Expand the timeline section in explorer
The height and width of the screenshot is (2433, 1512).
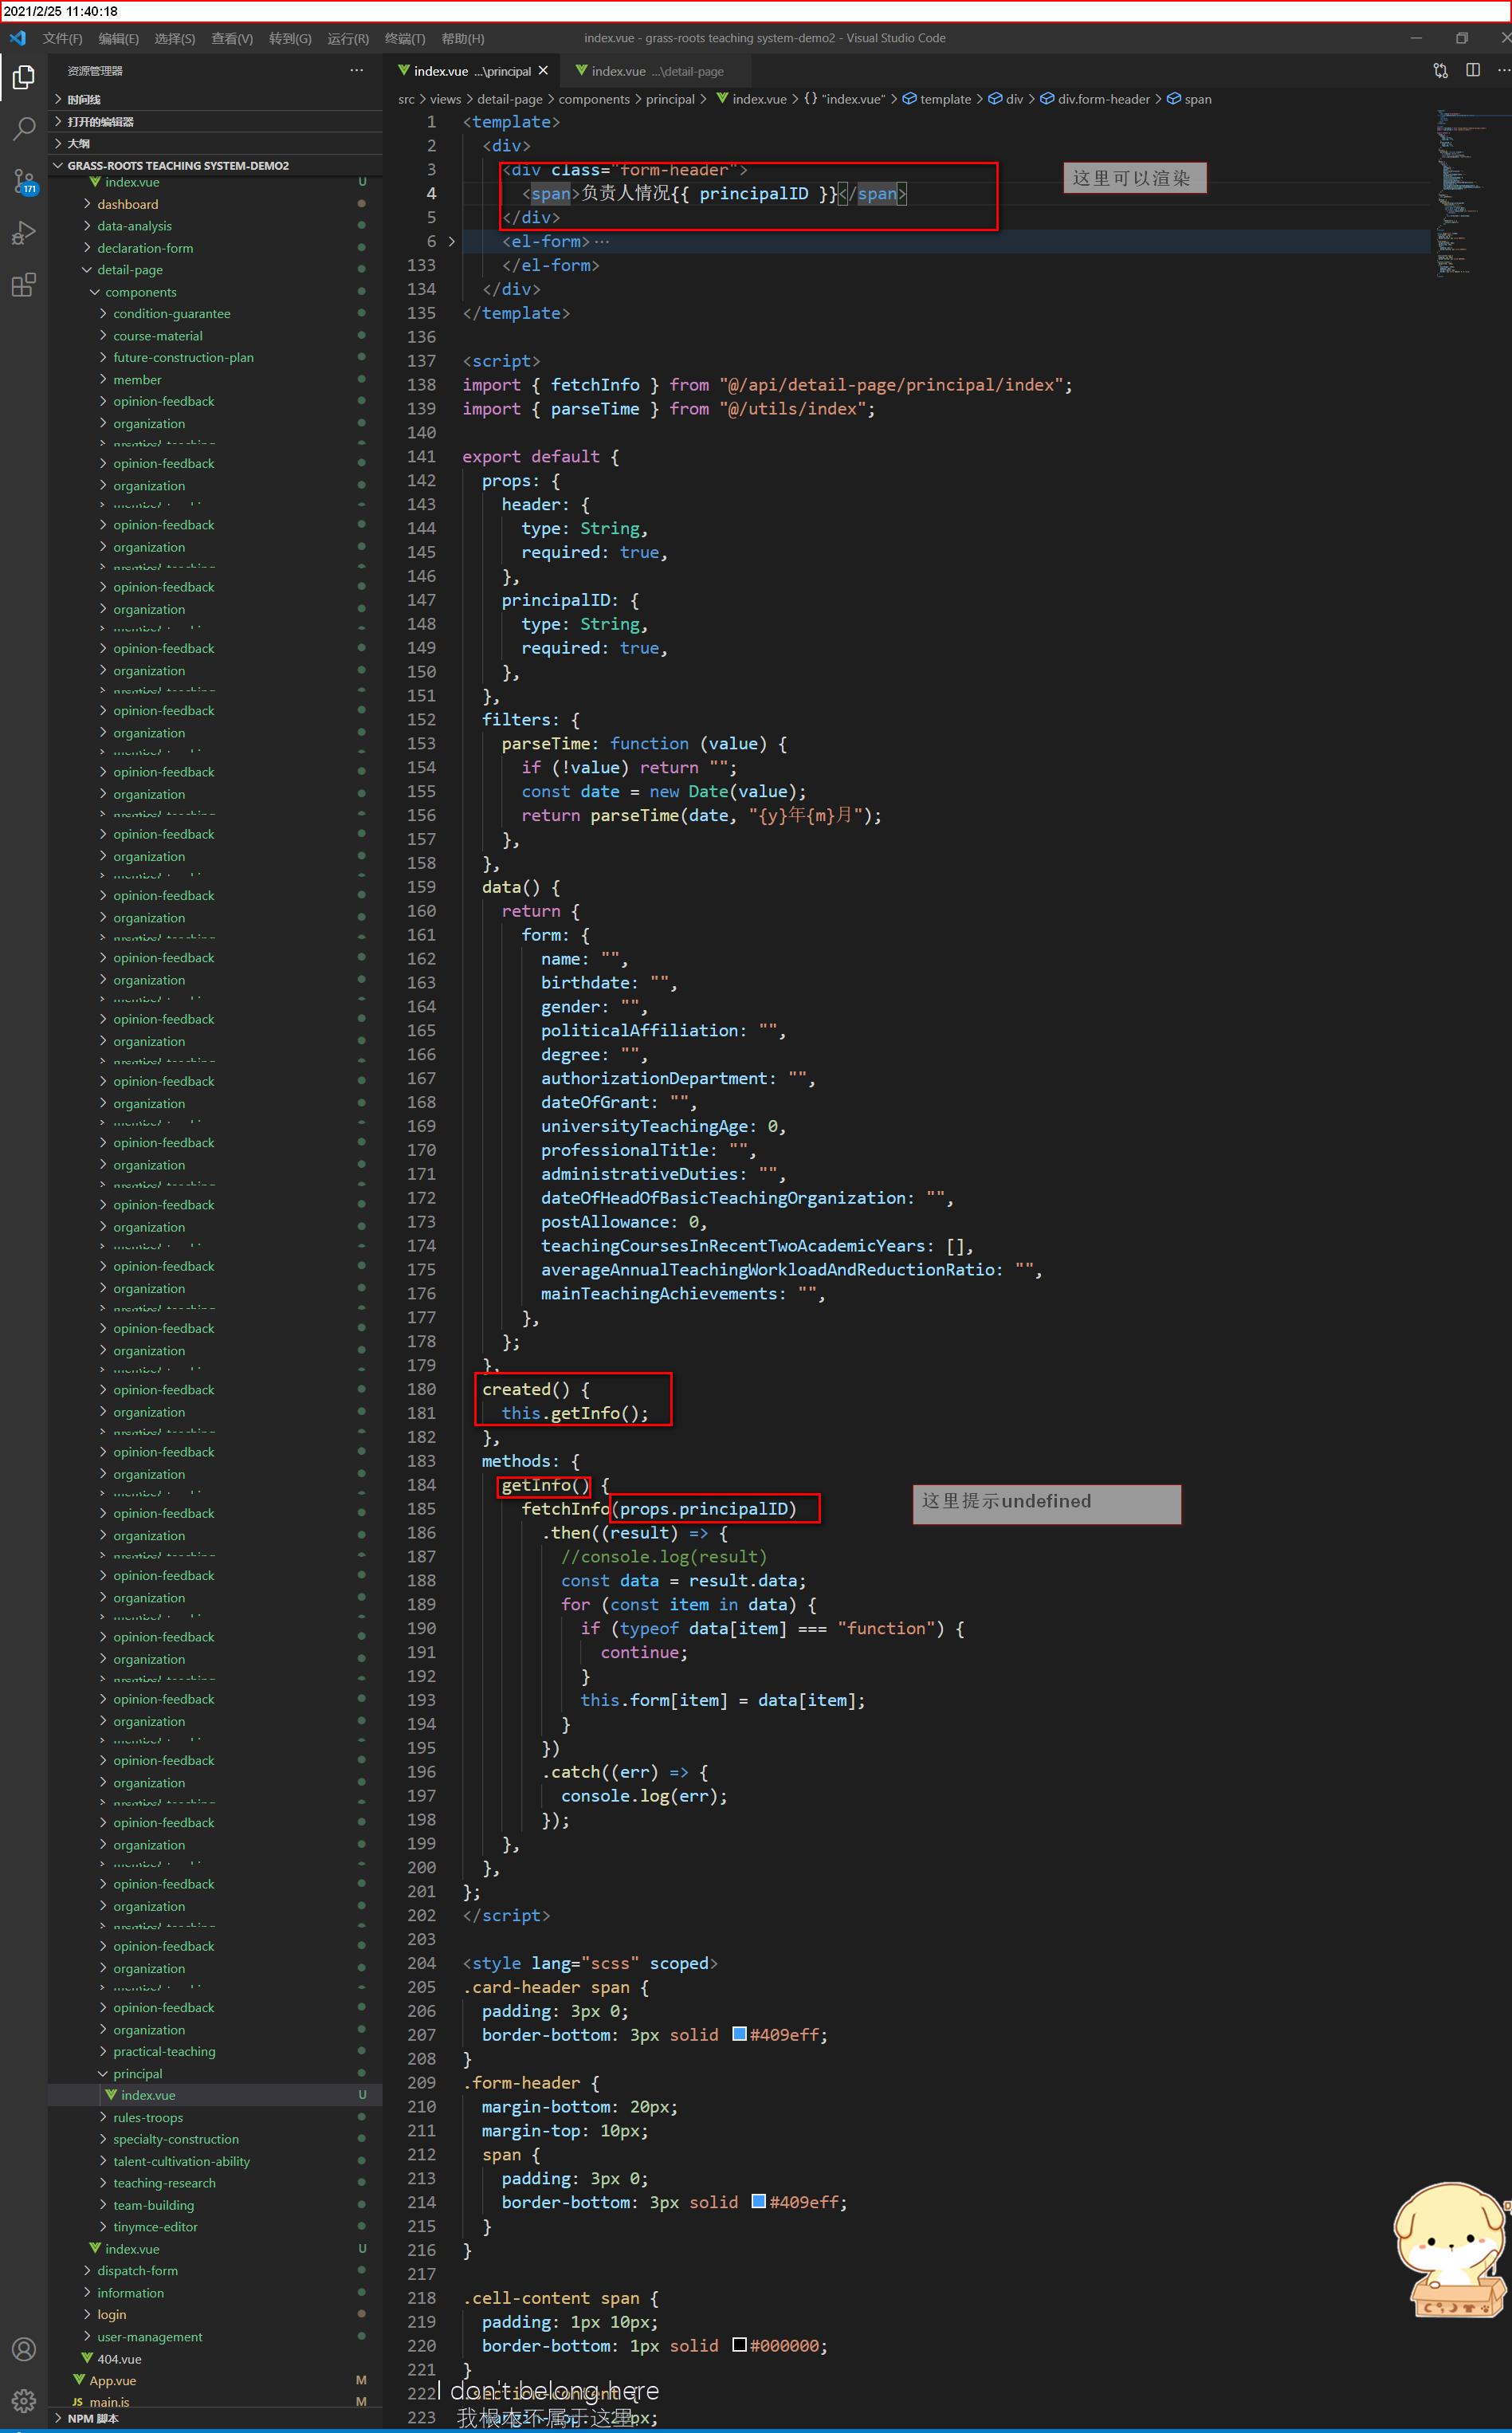coord(215,100)
